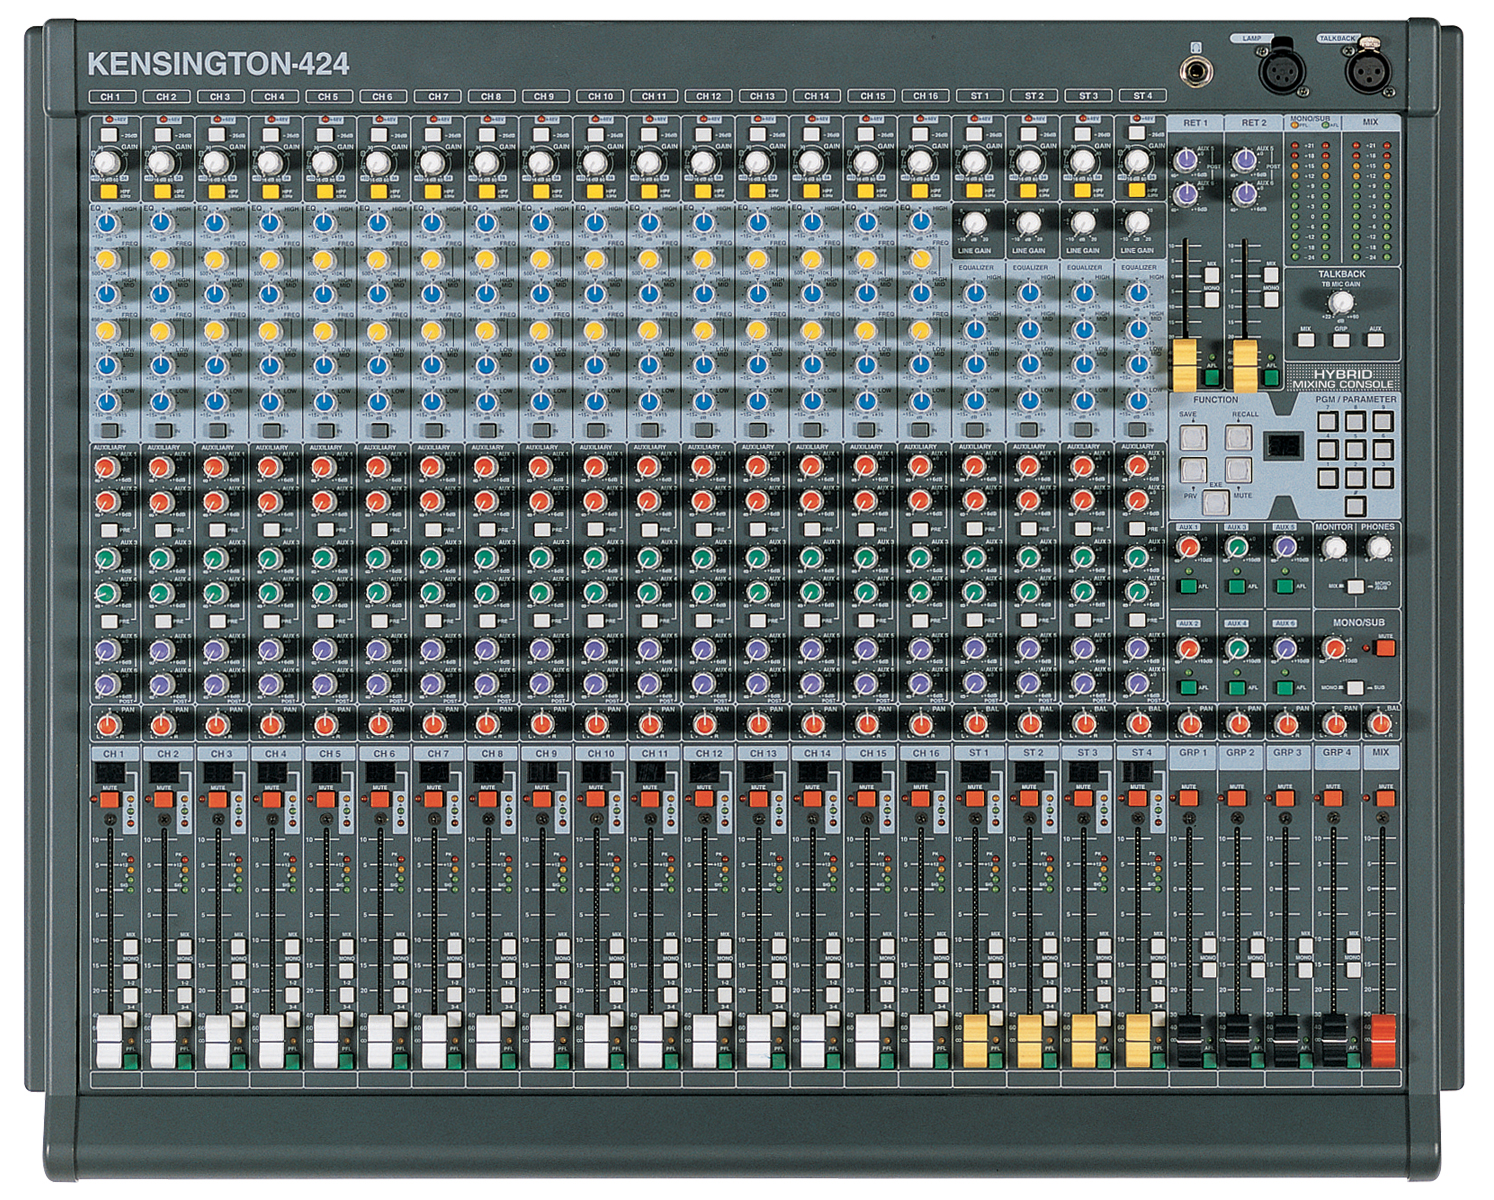Click the FUNCTION section MUTE button
The width and height of the screenshot is (1494, 1200).
[1238, 470]
